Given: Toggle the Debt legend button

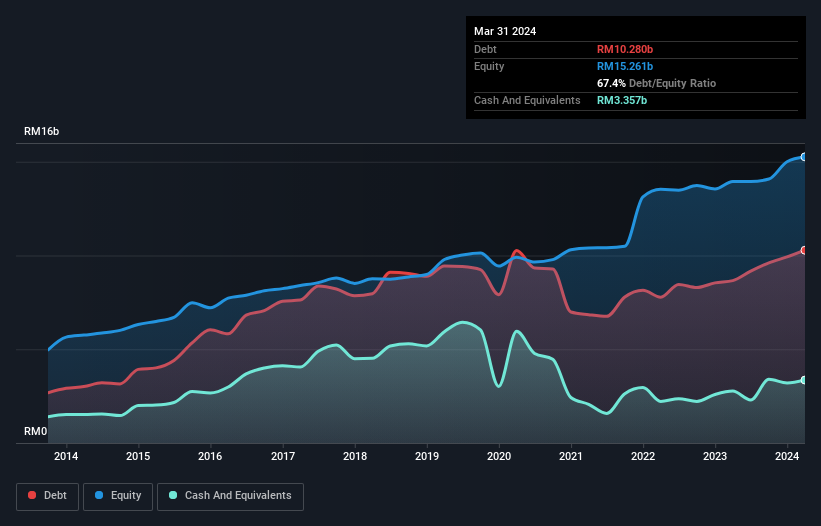Looking at the screenshot, I should pos(48,496).
